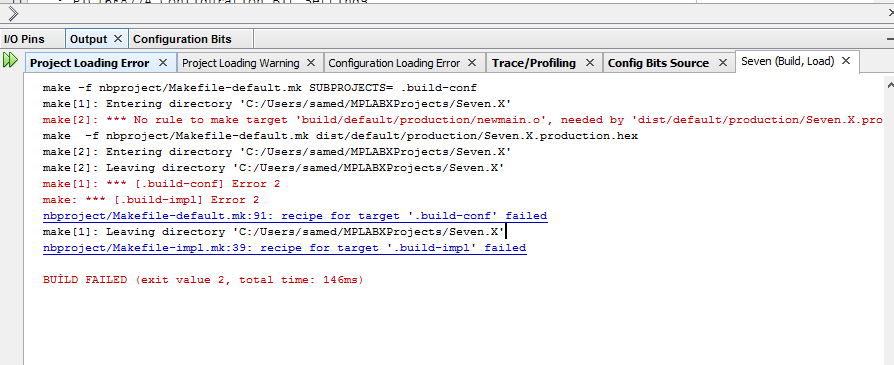
Task: Click the 'make[1]: Leaving directory' output line
Action: [273, 232]
